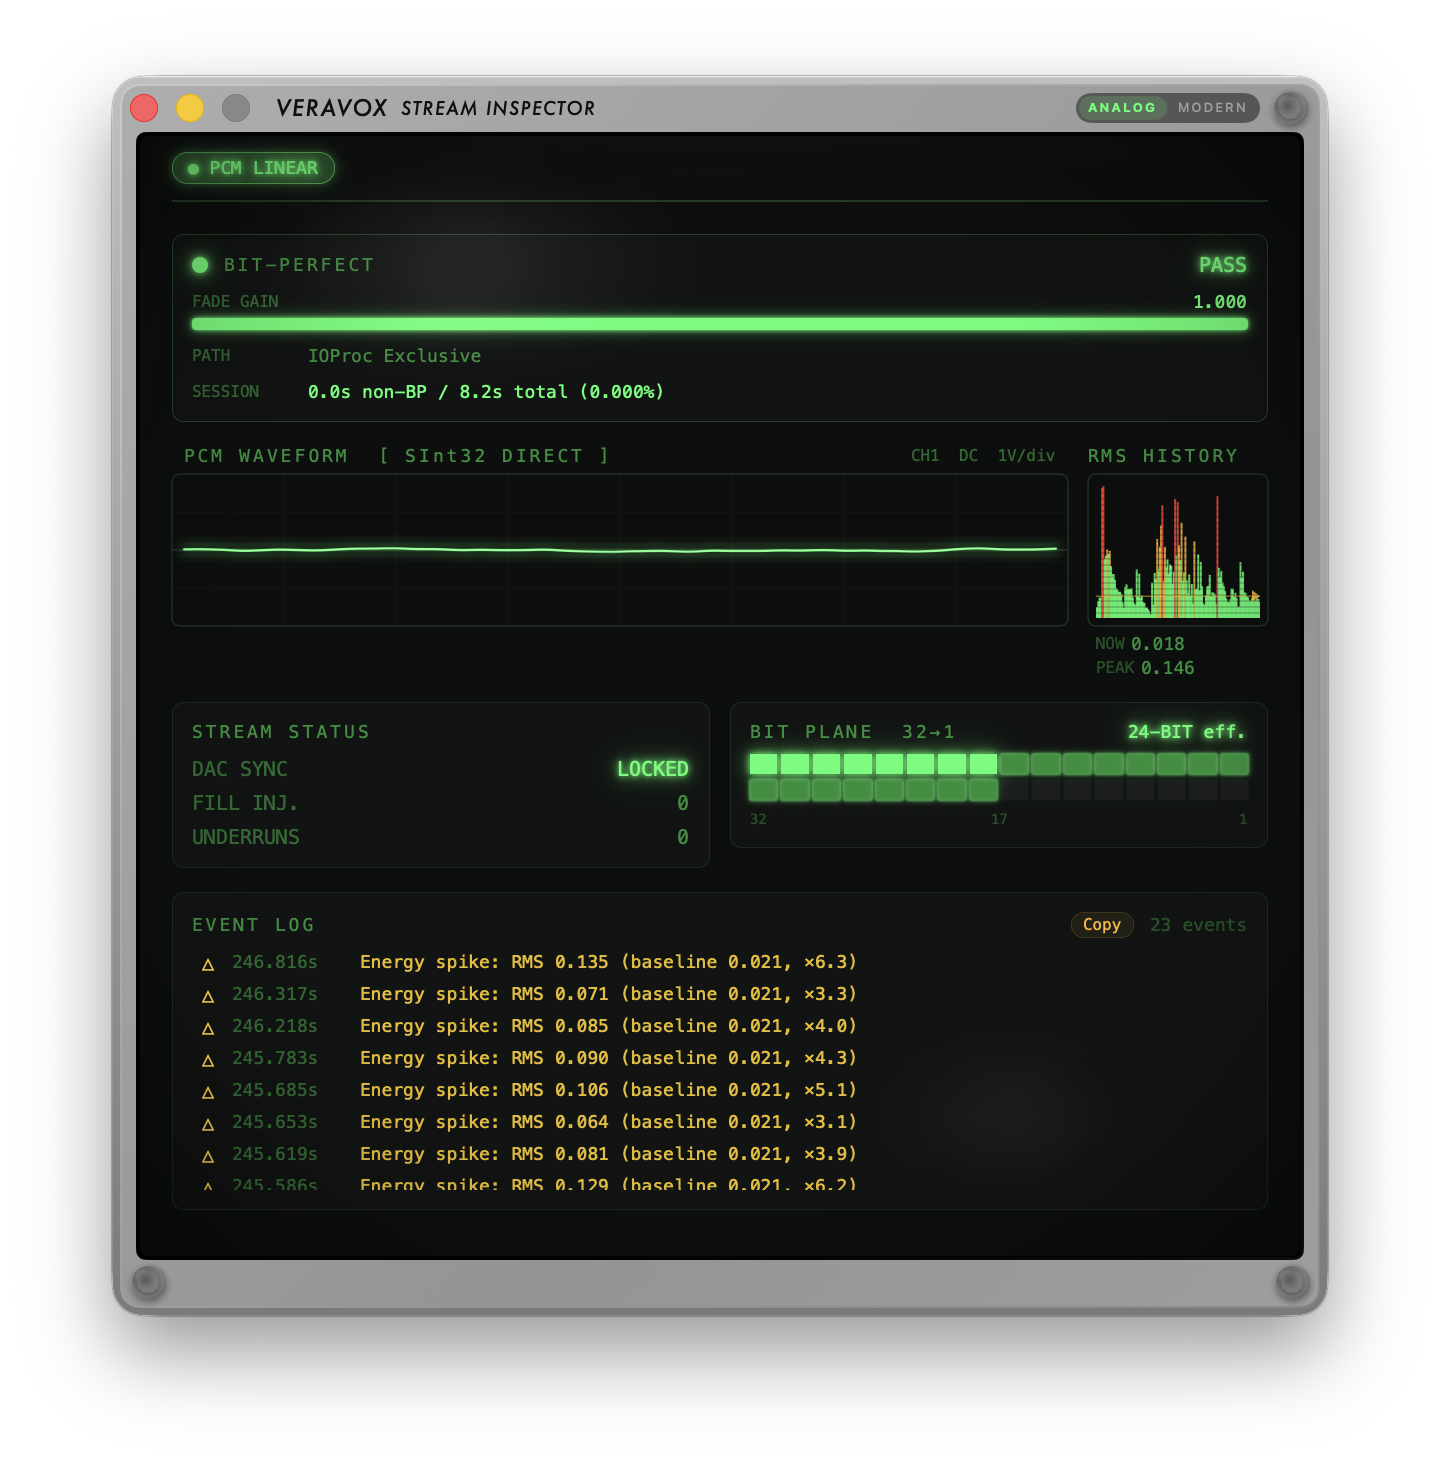The height and width of the screenshot is (1464, 1440).
Task: Click the warning triangle for the 245.619s event
Action: pos(208,1156)
